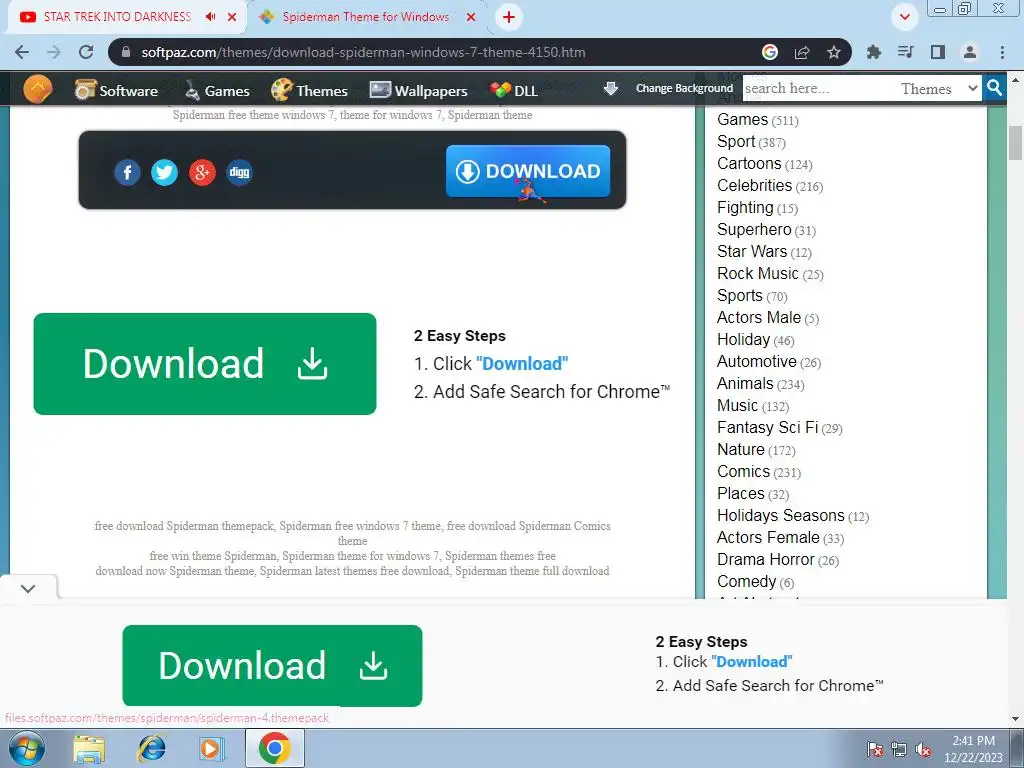Click Change Background
The image size is (1024, 768).
(x=684, y=88)
